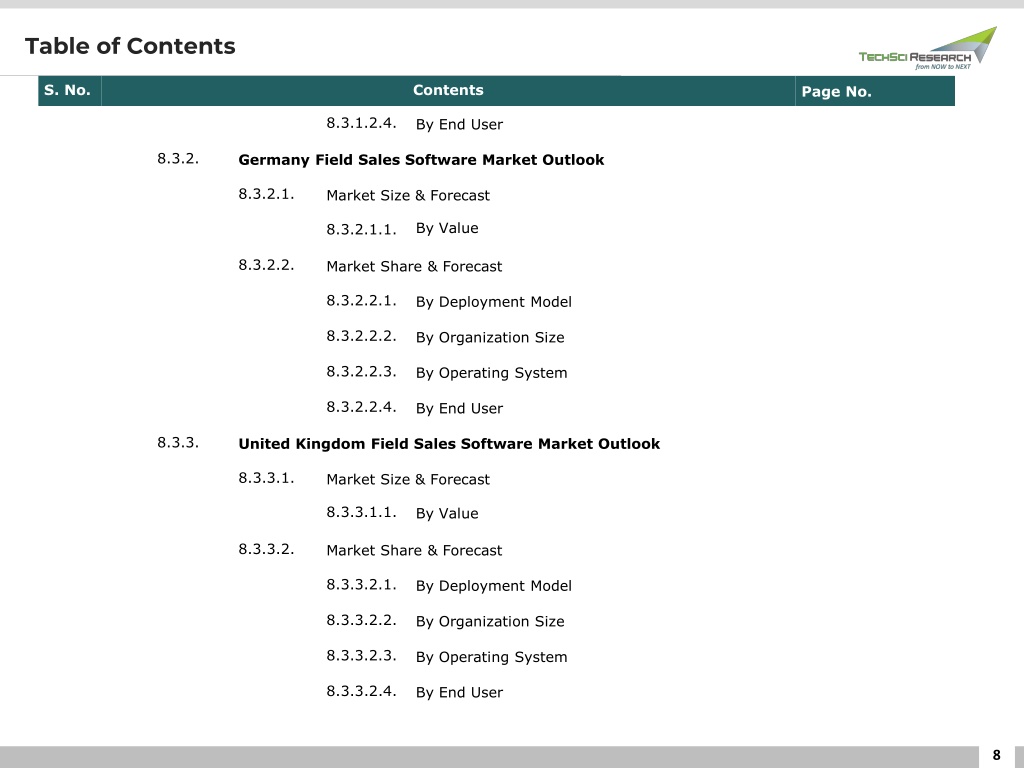
Task: Click "Market Size & Forecast" beside 8.3.2.1.
Action: point(408,195)
